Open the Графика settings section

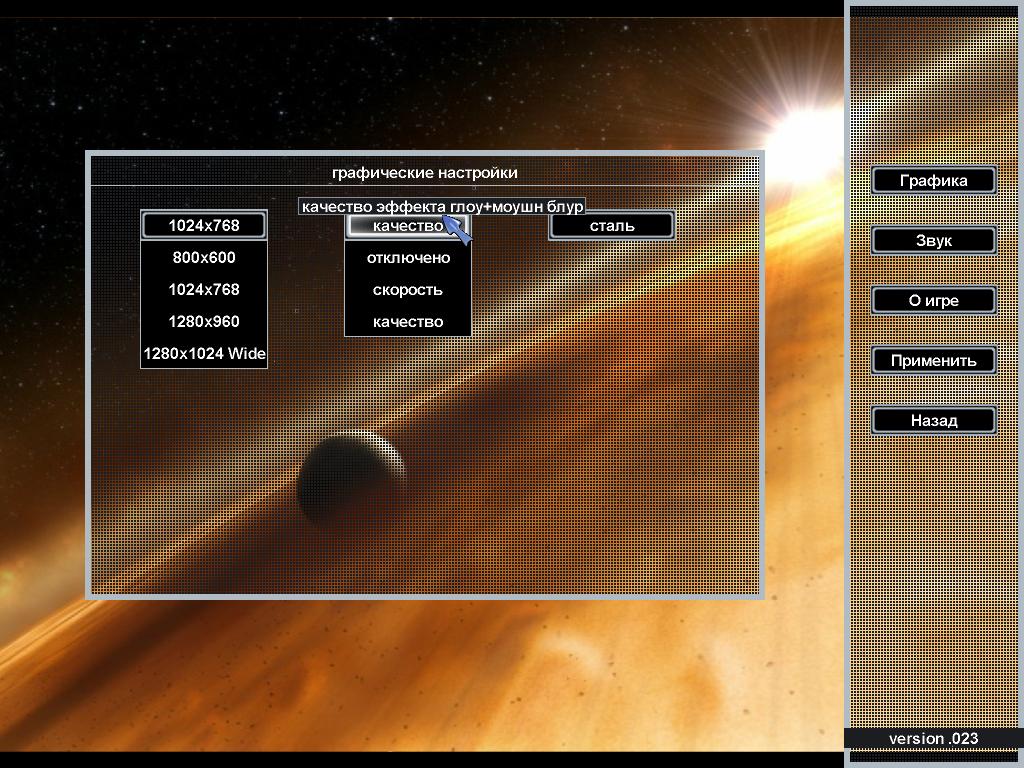click(933, 181)
